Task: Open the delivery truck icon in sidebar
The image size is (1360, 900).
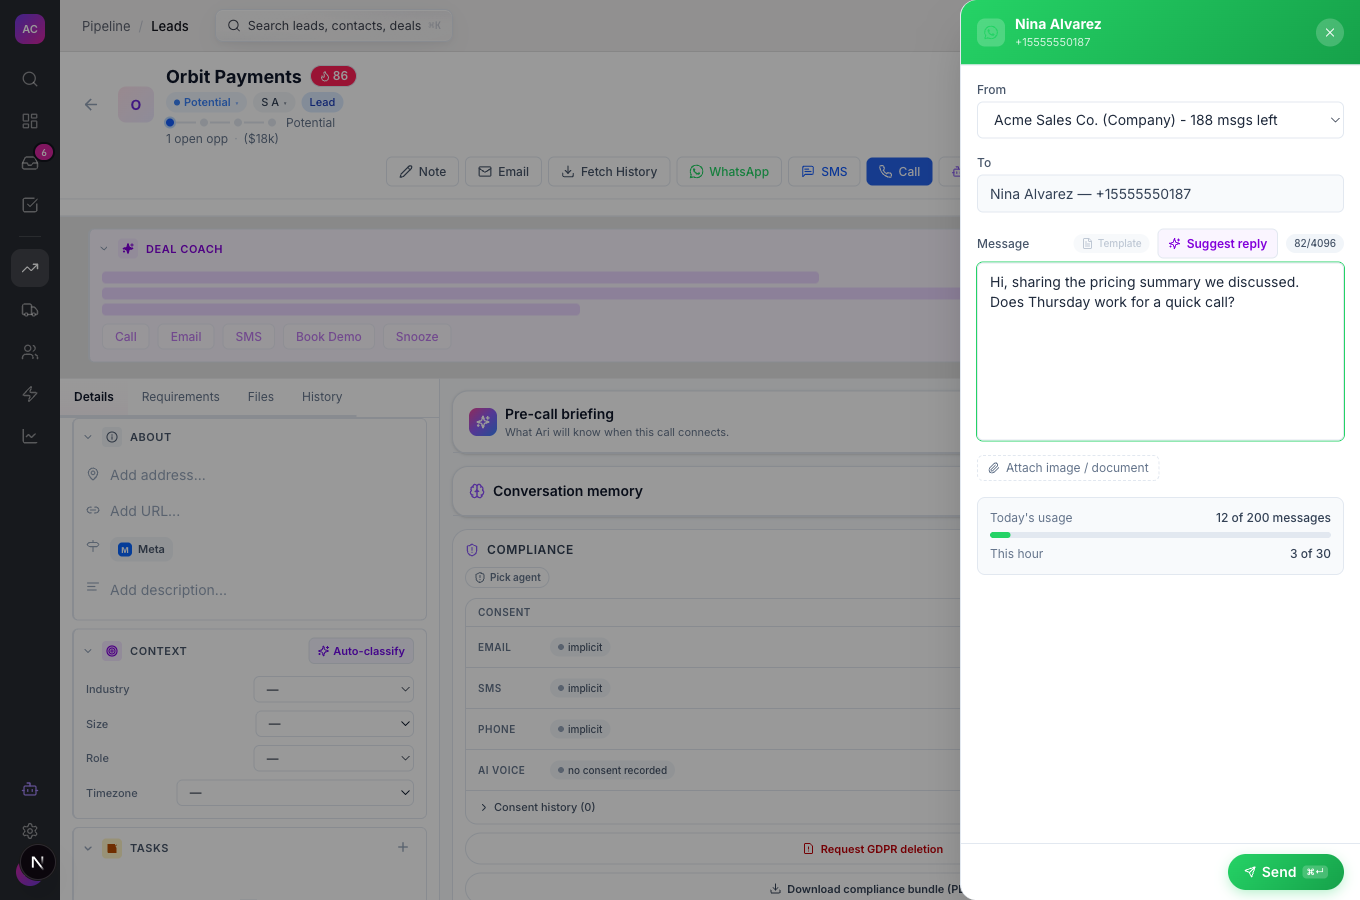Action: (30, 310)
